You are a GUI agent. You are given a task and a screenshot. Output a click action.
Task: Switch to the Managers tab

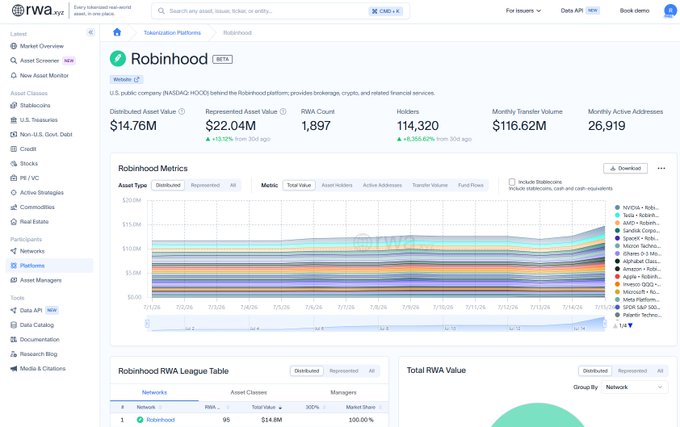[343, 392]
